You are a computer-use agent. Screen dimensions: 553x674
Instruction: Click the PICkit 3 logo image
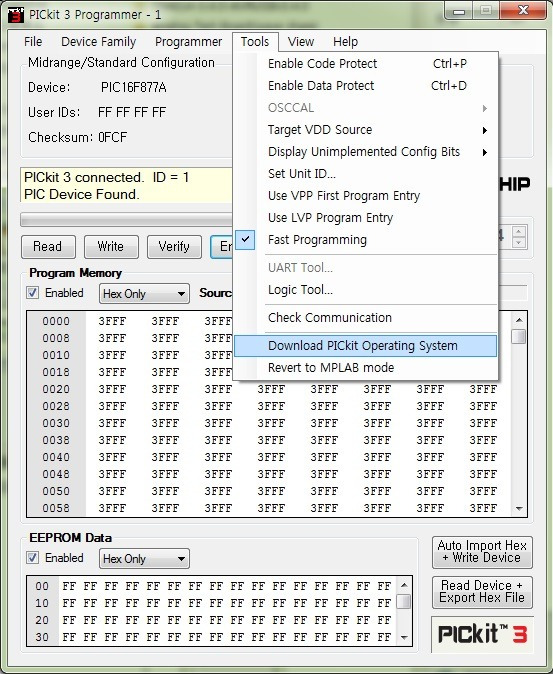coord(483,634)
